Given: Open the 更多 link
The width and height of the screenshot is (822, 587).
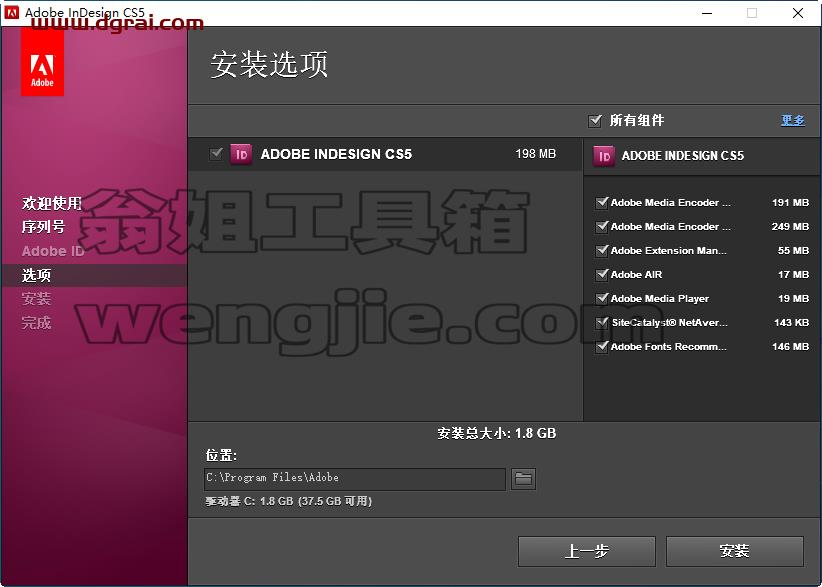Looking at the screenshot, I should click(793, 121).
